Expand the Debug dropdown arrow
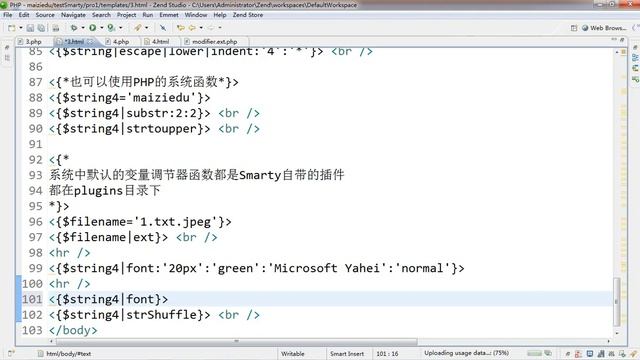Screen dimensions: 640x360 coord(83,28)
